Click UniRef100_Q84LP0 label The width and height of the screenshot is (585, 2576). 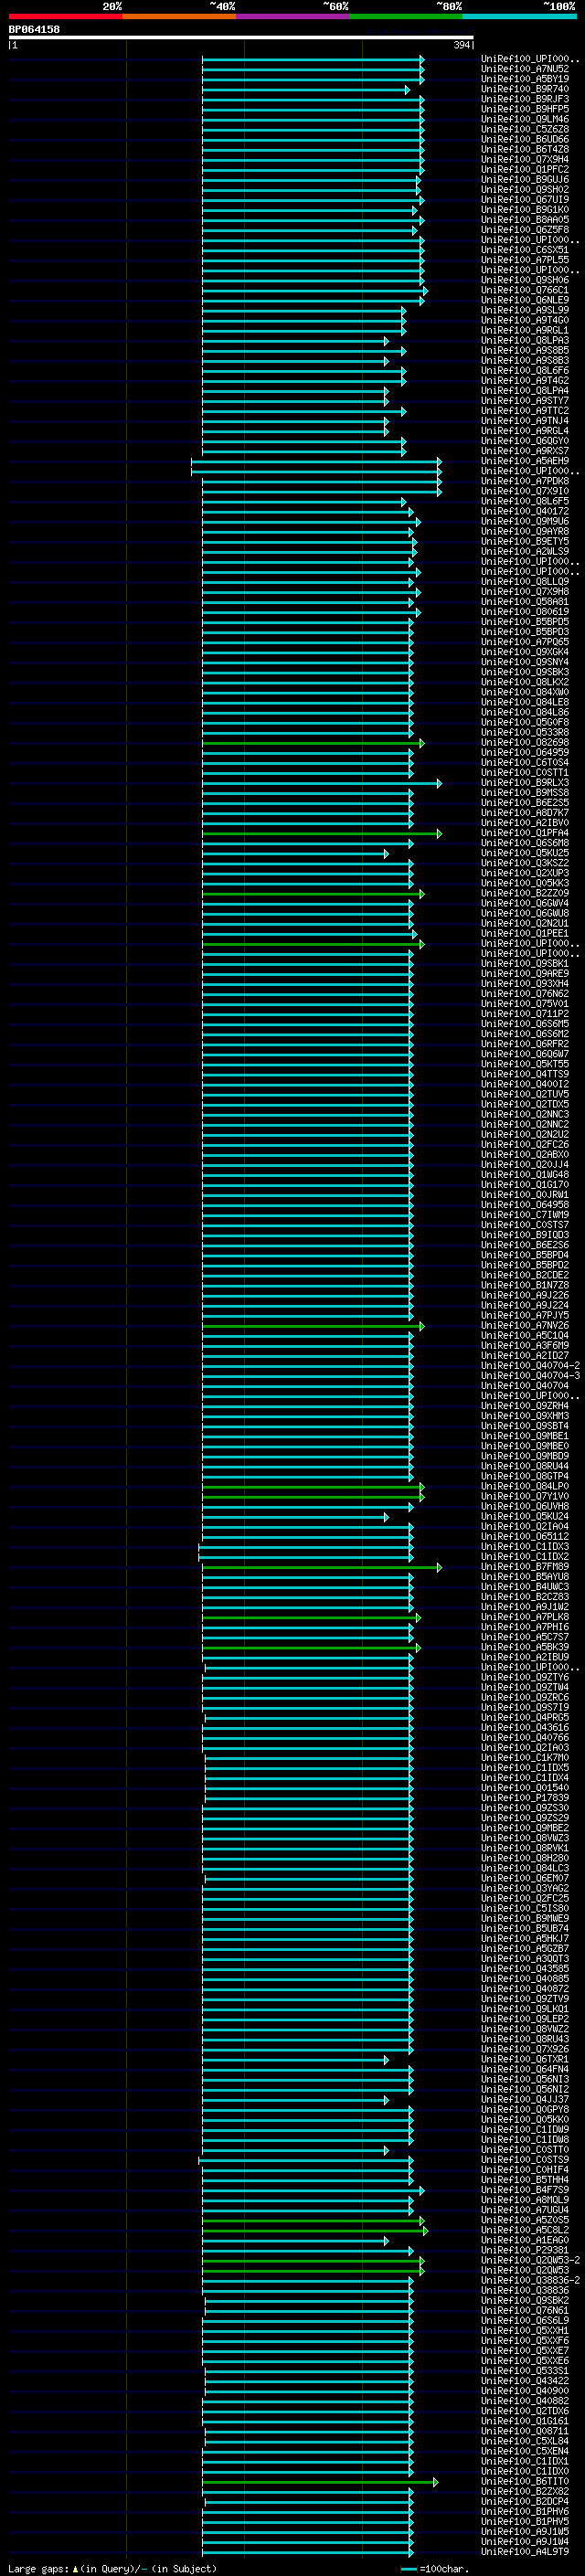pos(524,1486)
